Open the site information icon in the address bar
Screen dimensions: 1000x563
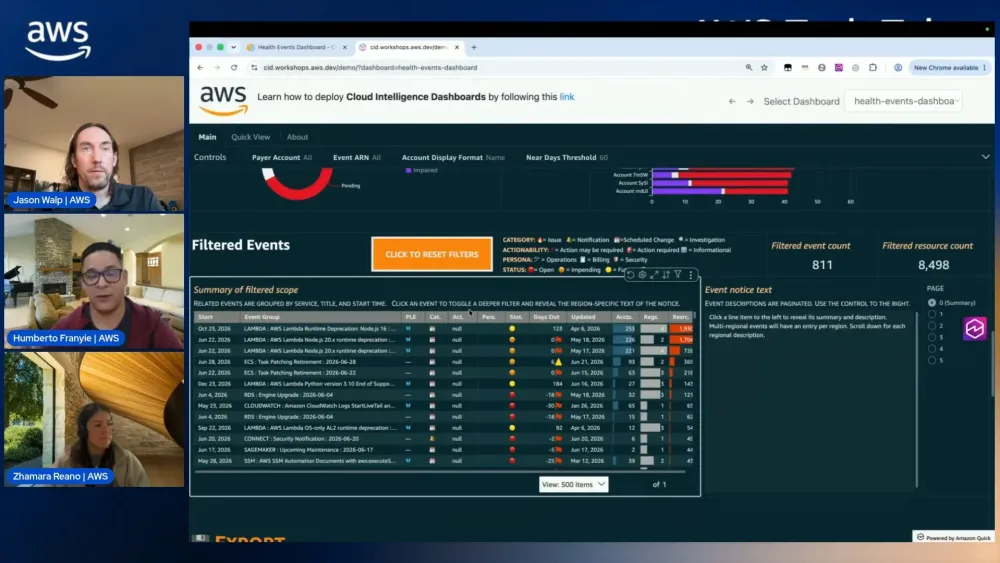[x=254, y=68]
